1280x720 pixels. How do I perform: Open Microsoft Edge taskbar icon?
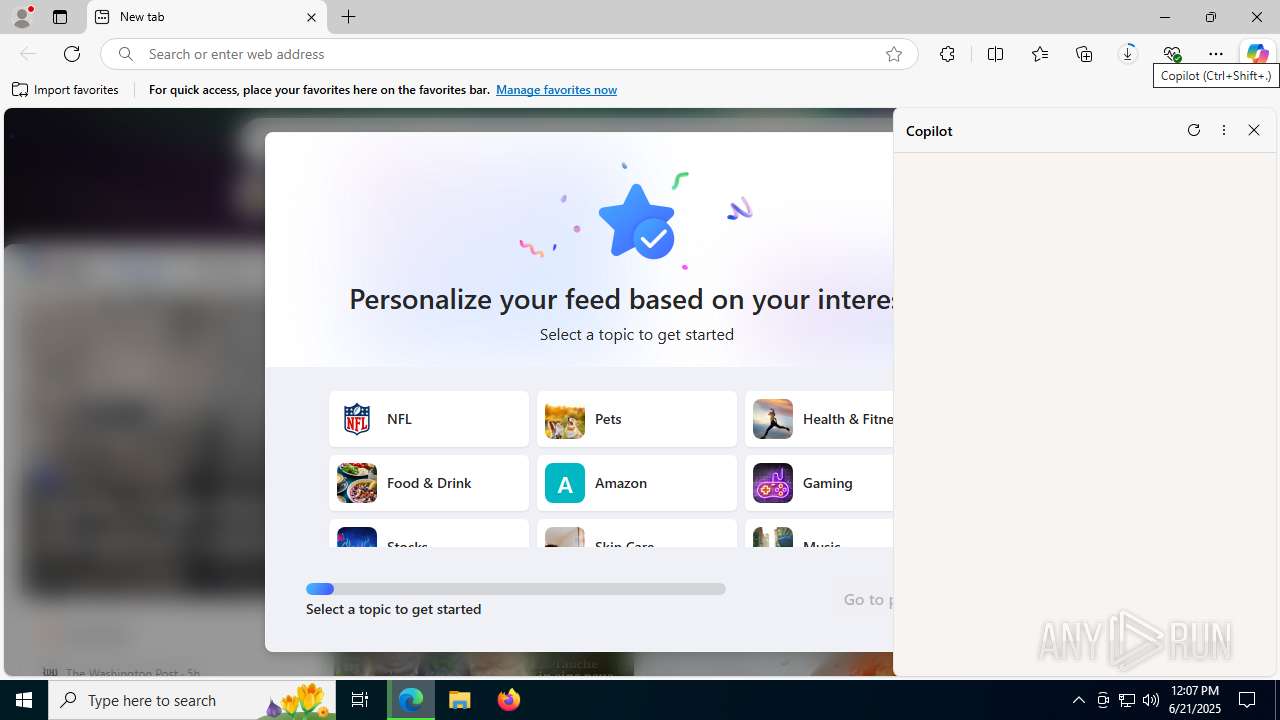[x=411, y=700]
